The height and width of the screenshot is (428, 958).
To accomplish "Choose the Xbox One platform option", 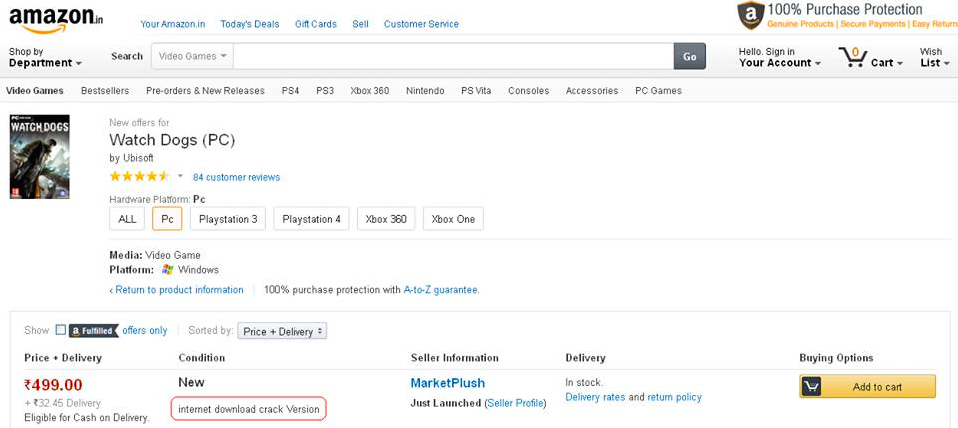I will 453,219.
